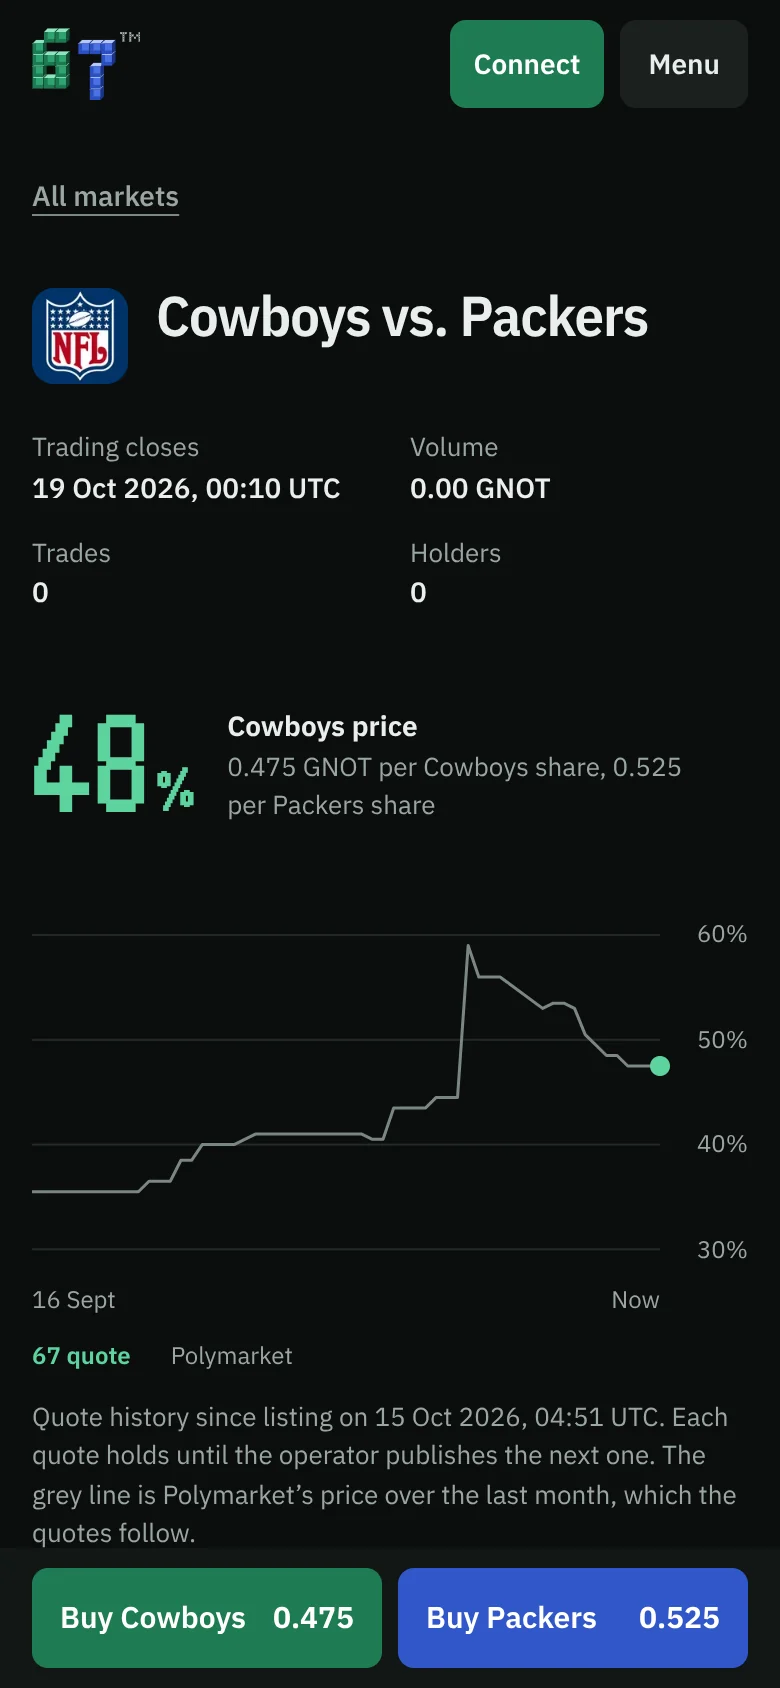
Task: Click the green current-price dot on chart
Action: 660,1066
